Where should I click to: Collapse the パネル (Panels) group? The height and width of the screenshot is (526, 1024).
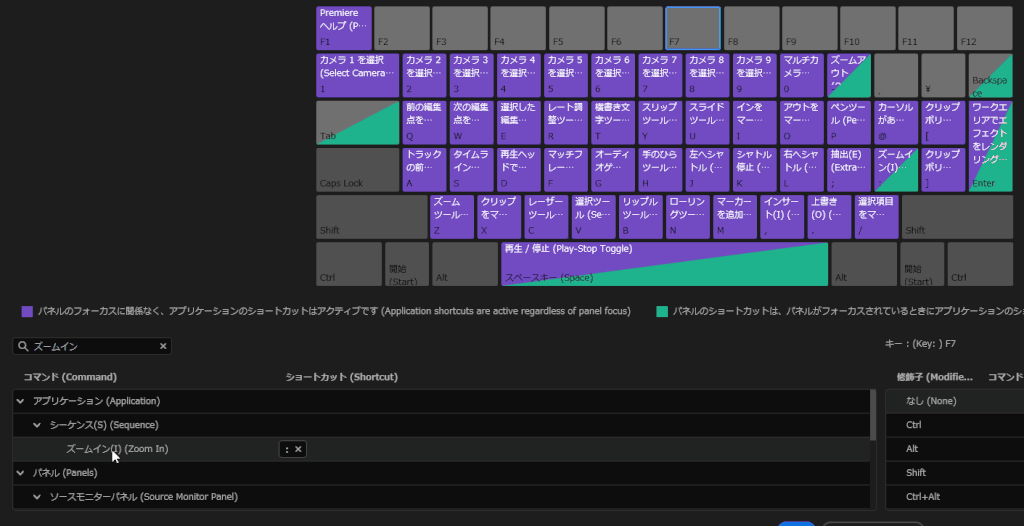point(21,473)
